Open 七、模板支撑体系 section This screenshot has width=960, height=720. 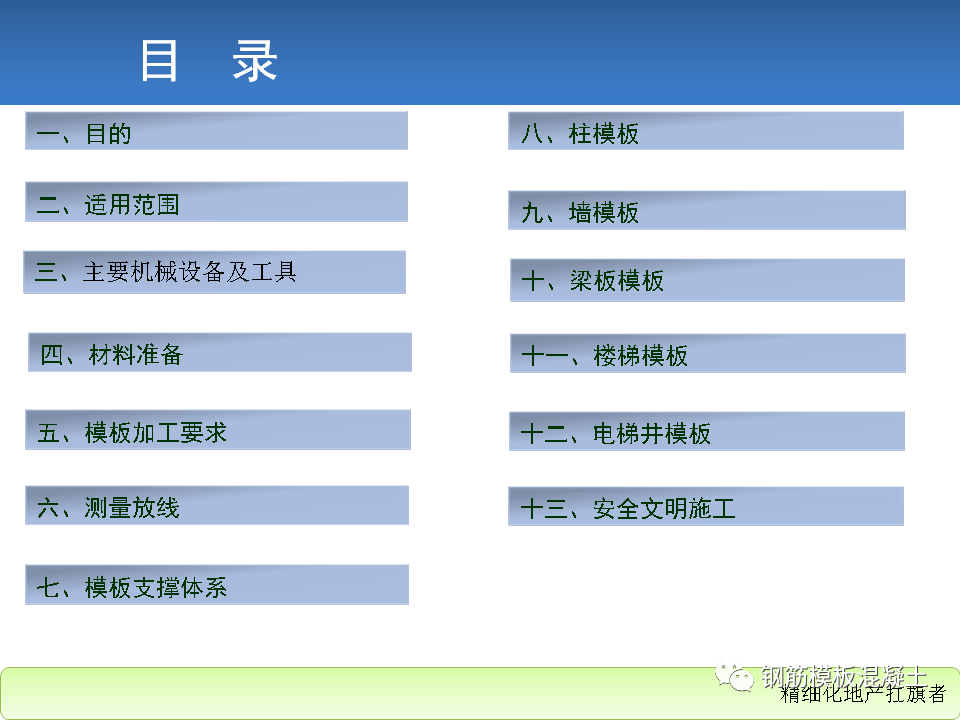coord(217,585)
